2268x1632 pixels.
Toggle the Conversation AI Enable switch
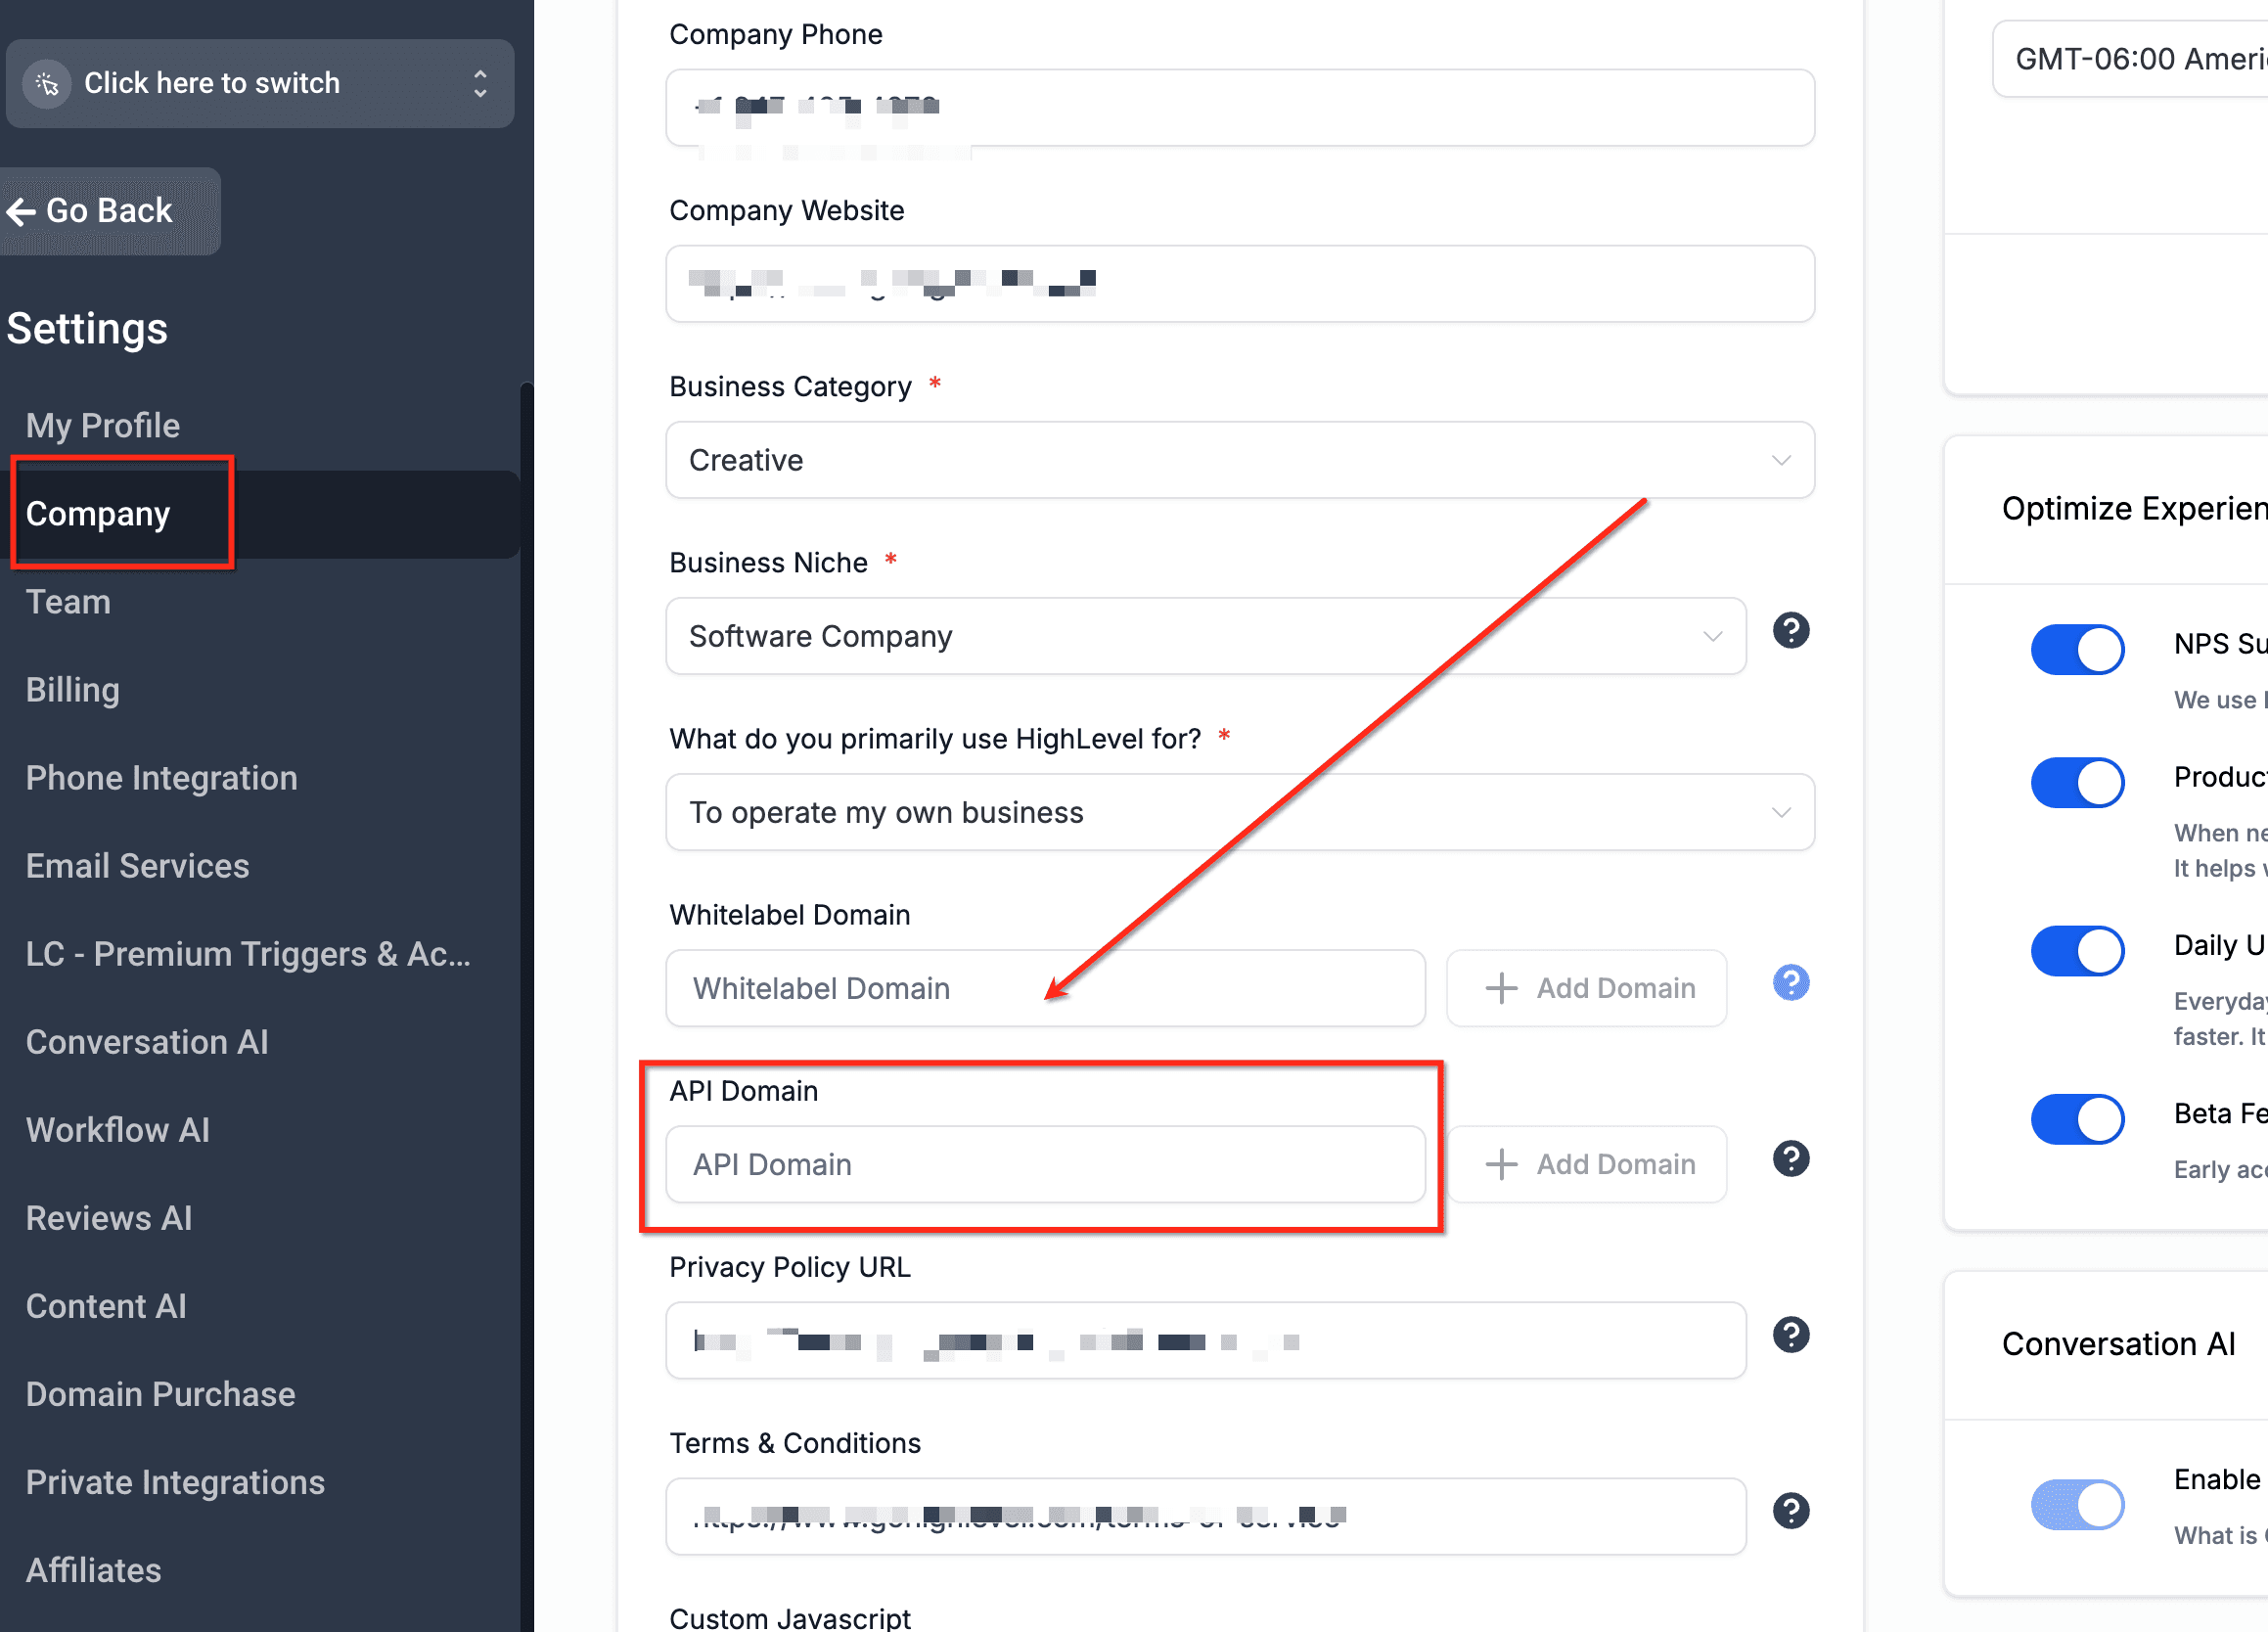2078,1504
